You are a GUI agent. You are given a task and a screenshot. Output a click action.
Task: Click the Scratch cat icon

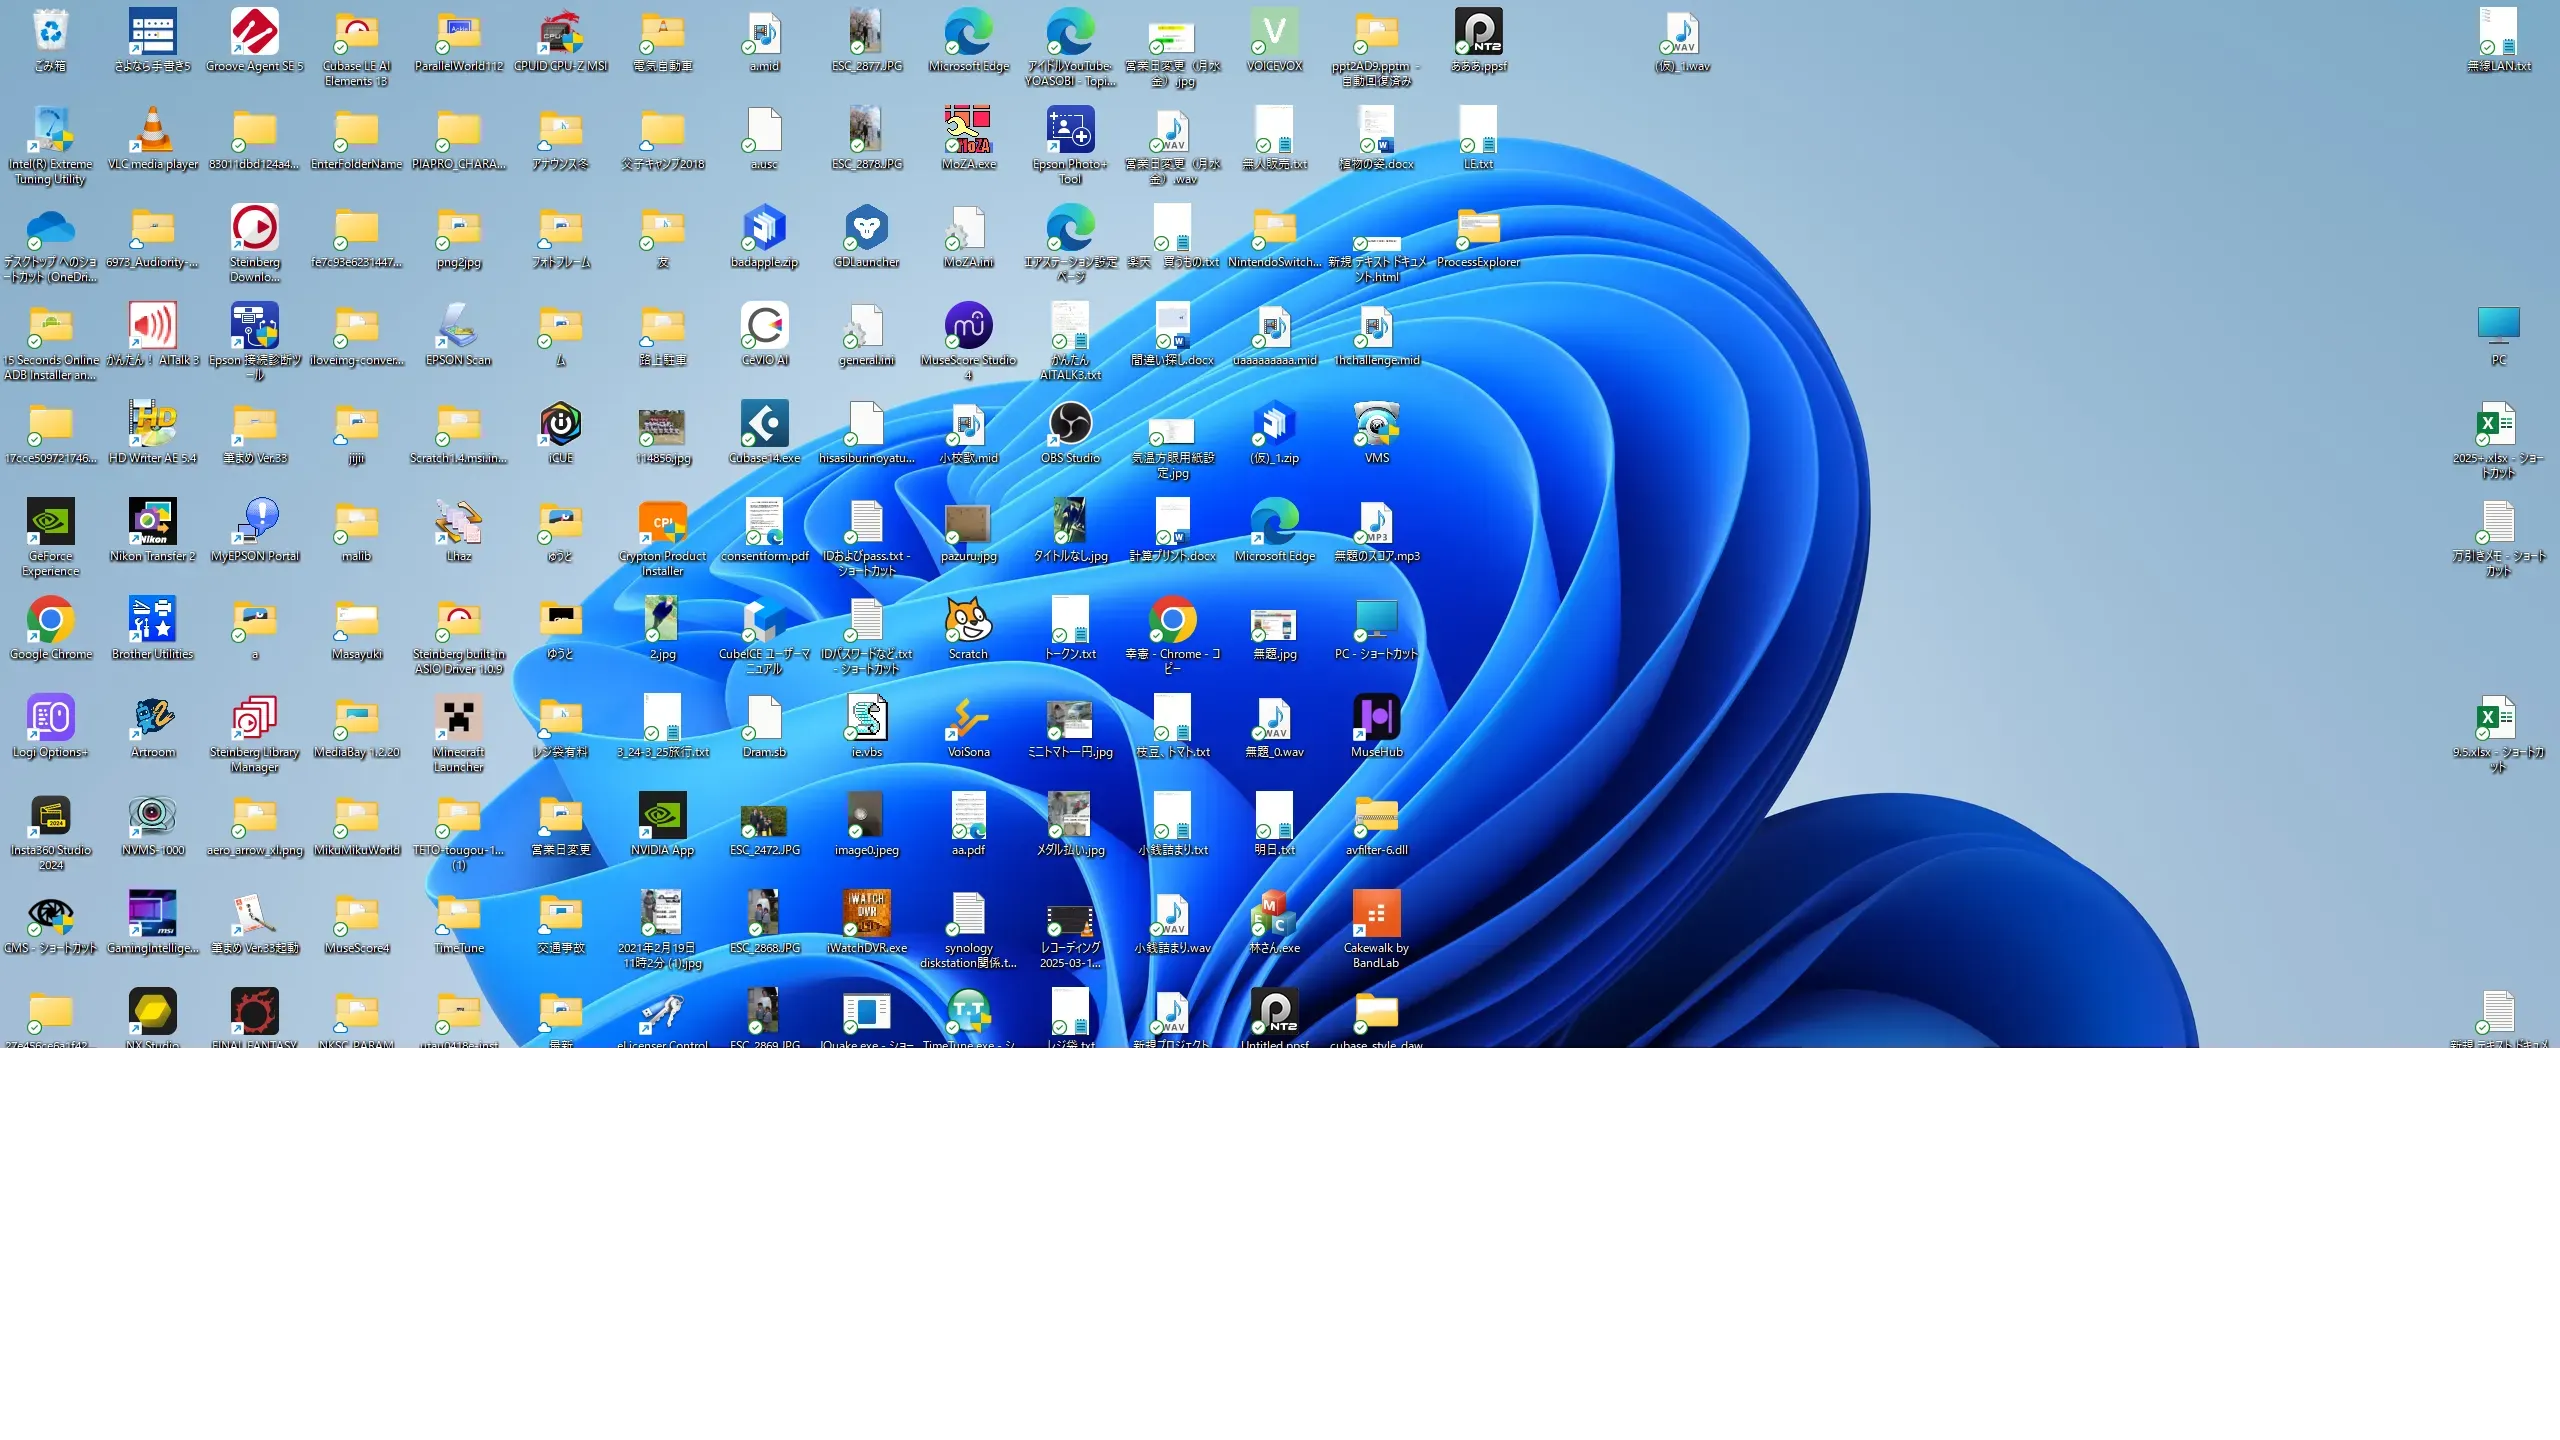[x=968, y=621]
